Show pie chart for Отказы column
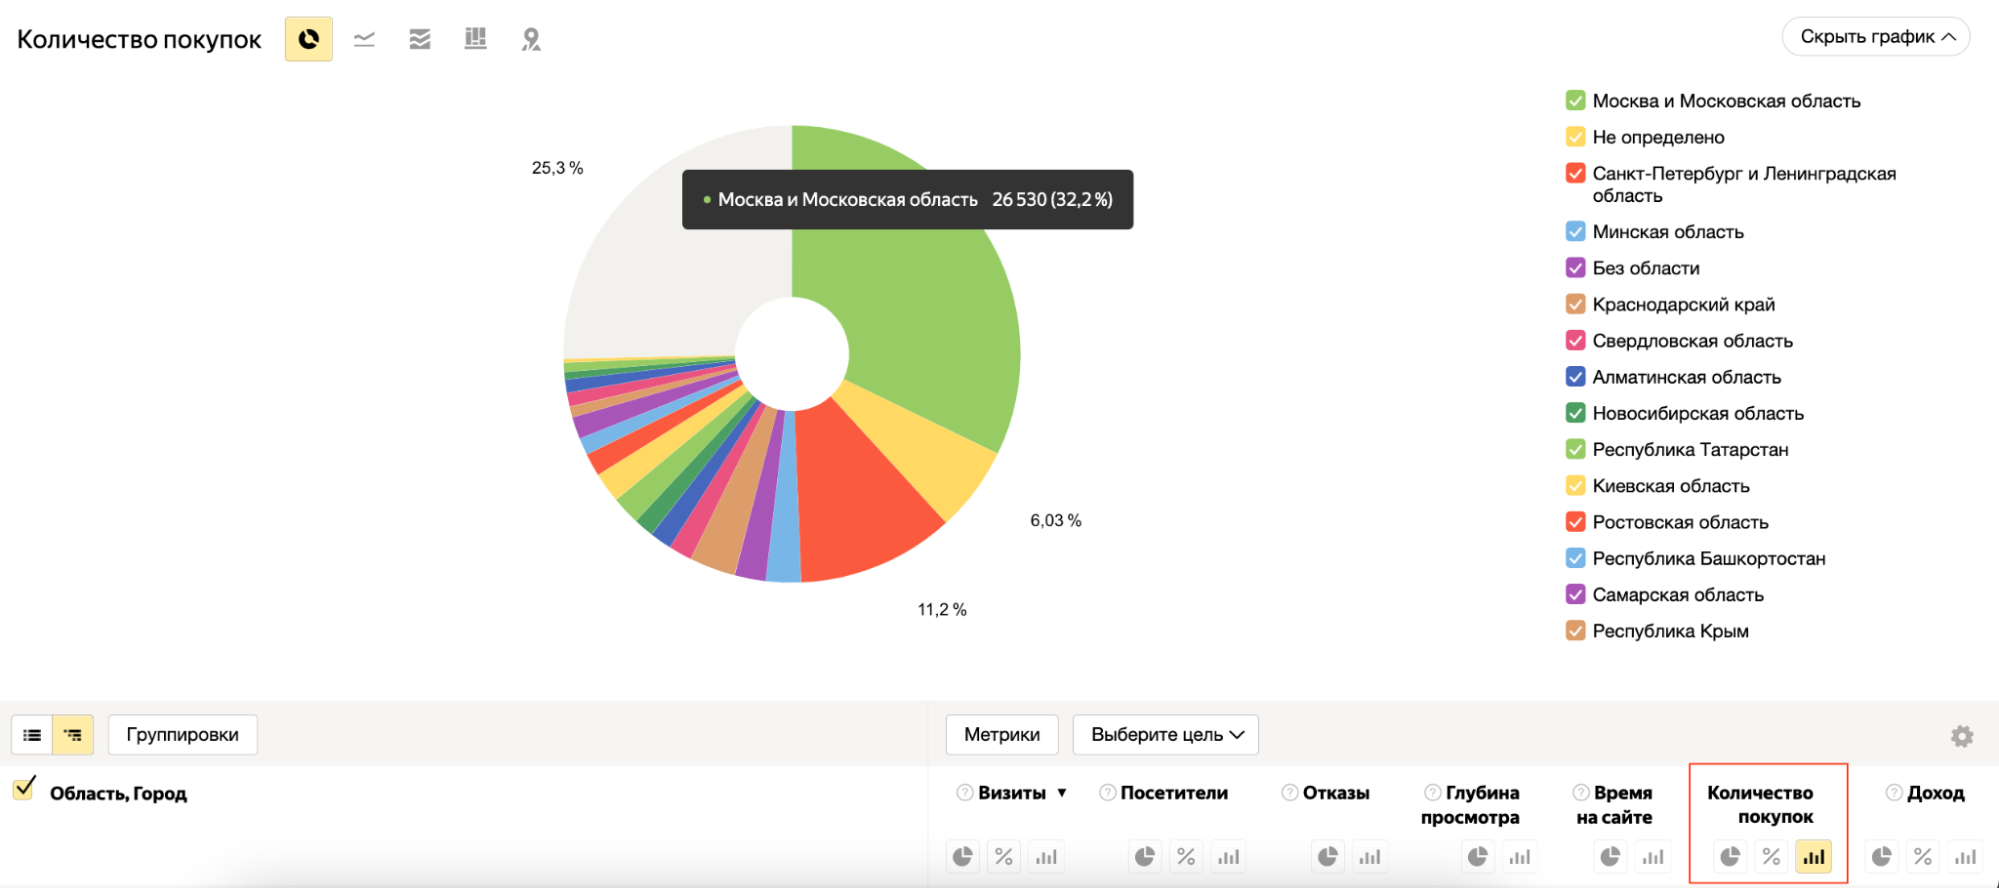 pyautogui.click(x=1328, y=857)
